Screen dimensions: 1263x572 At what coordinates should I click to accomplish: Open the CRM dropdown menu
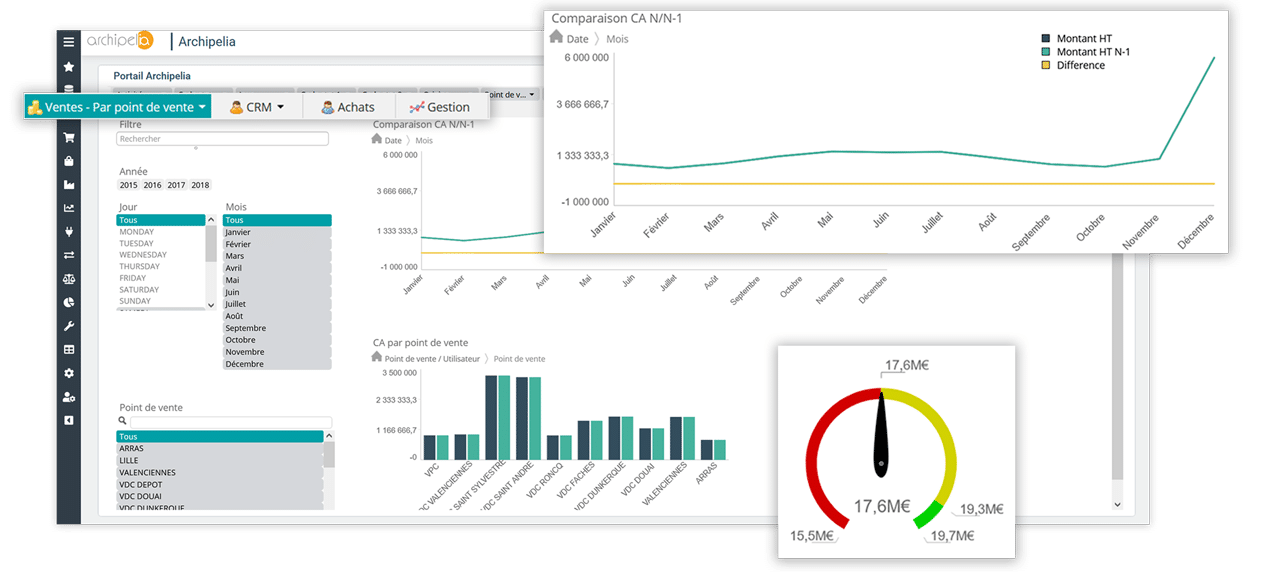click(257, 107)
